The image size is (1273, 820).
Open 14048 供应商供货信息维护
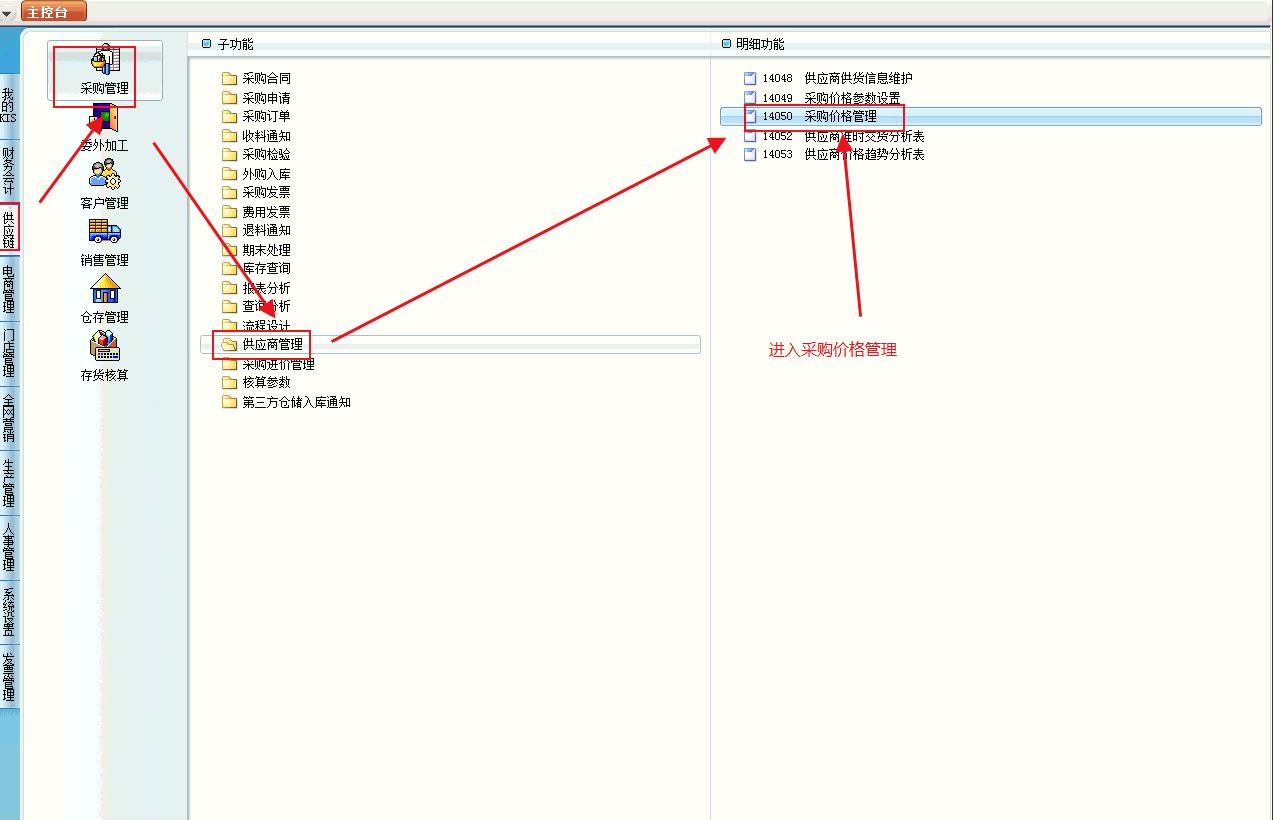828,78
